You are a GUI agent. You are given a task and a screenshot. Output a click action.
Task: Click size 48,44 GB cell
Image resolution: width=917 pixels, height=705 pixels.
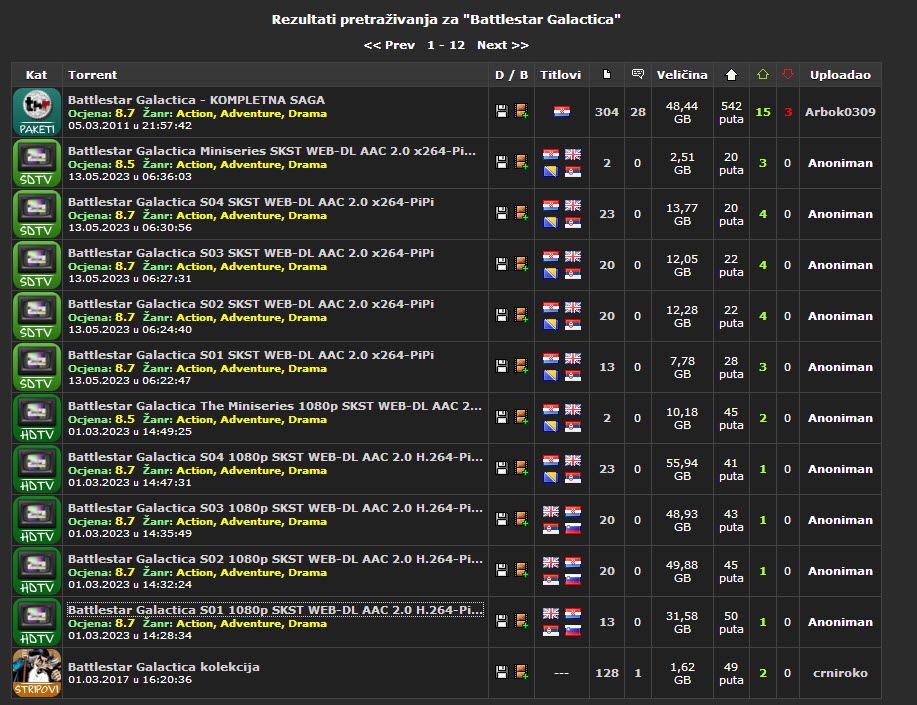(682, 112)
